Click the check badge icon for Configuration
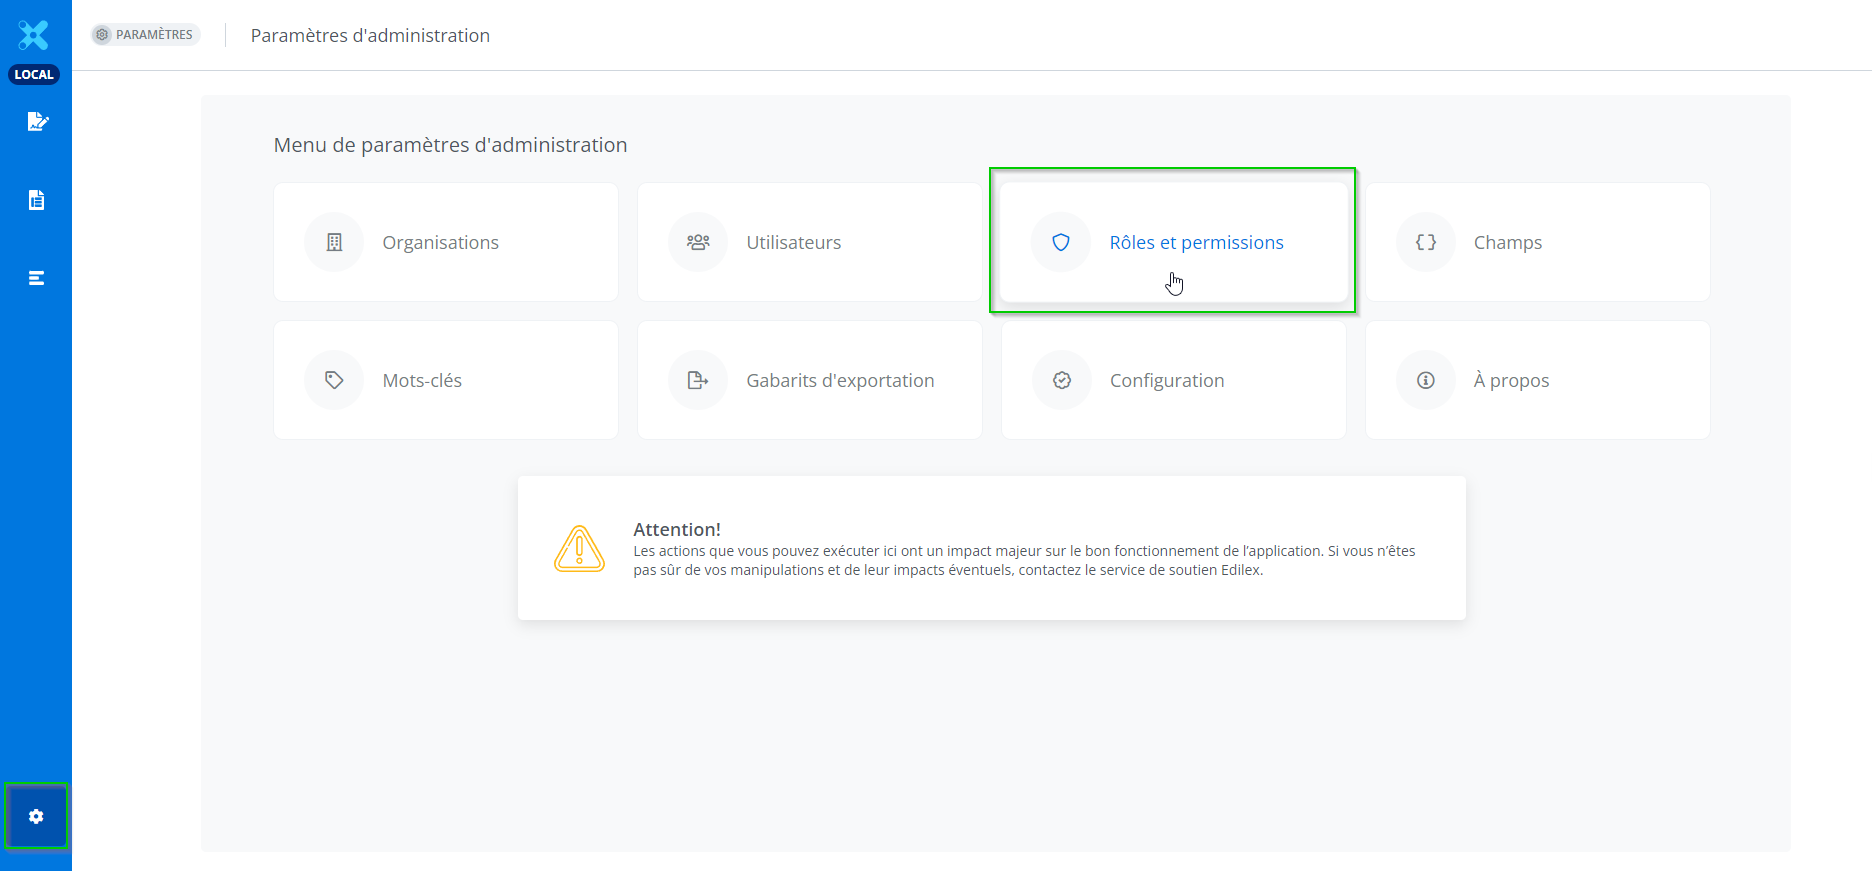The image size is (1872, 871). point(1062,380)
